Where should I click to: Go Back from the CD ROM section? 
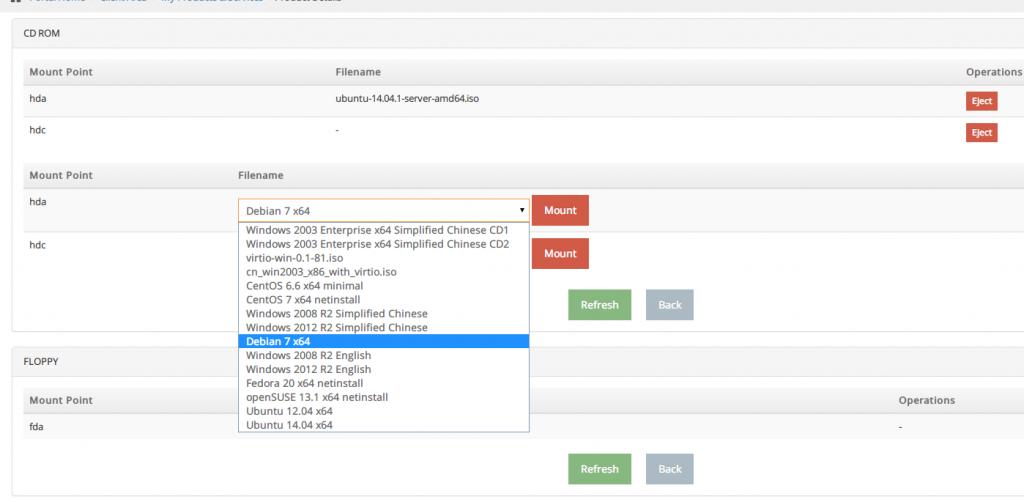click(x=669, y=305)
